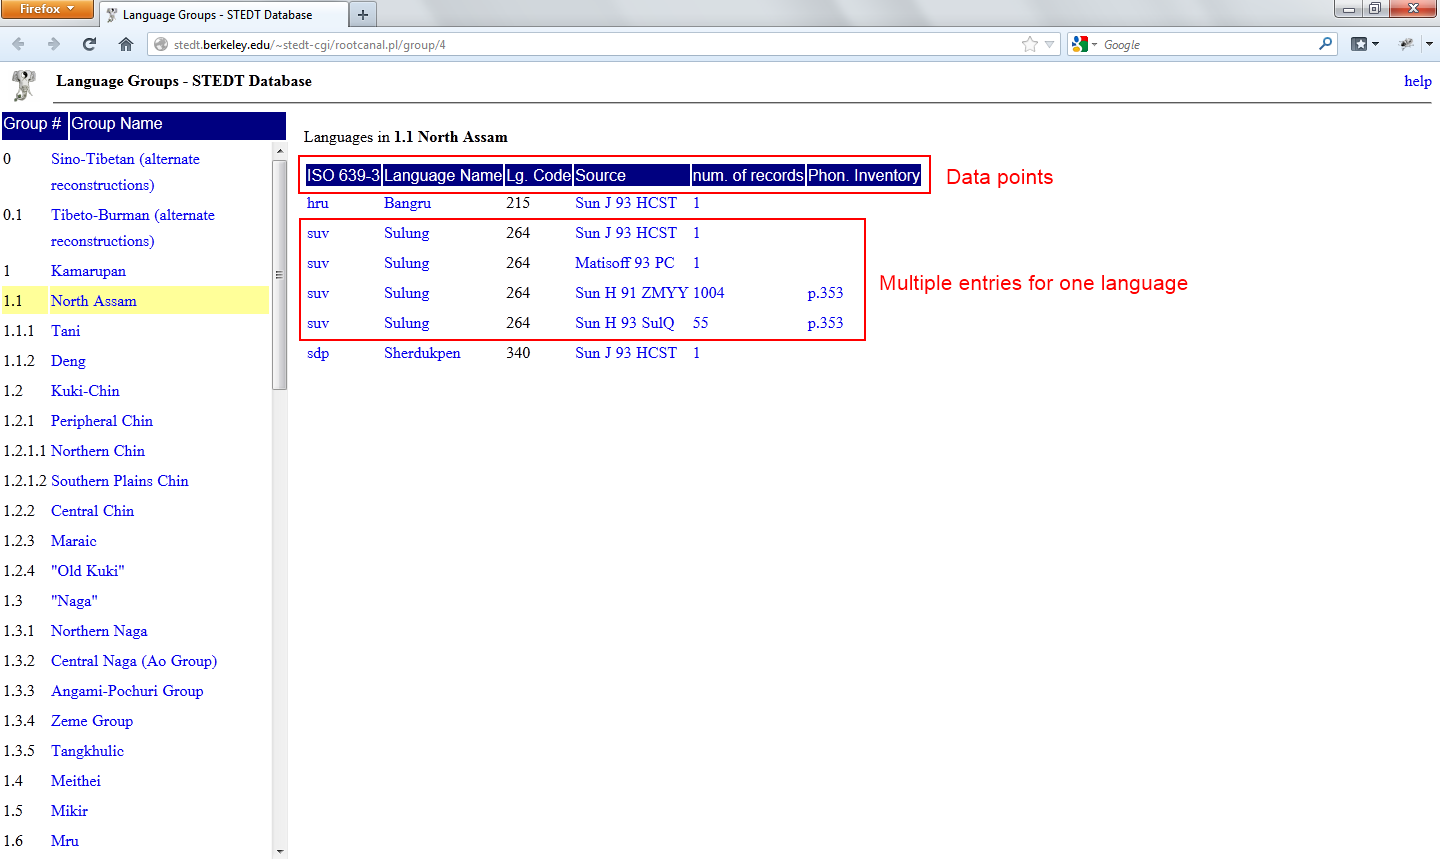Click the sidebar scroll-down arrow
This screenshot has width=1440, height=859.
coord(279,851)
